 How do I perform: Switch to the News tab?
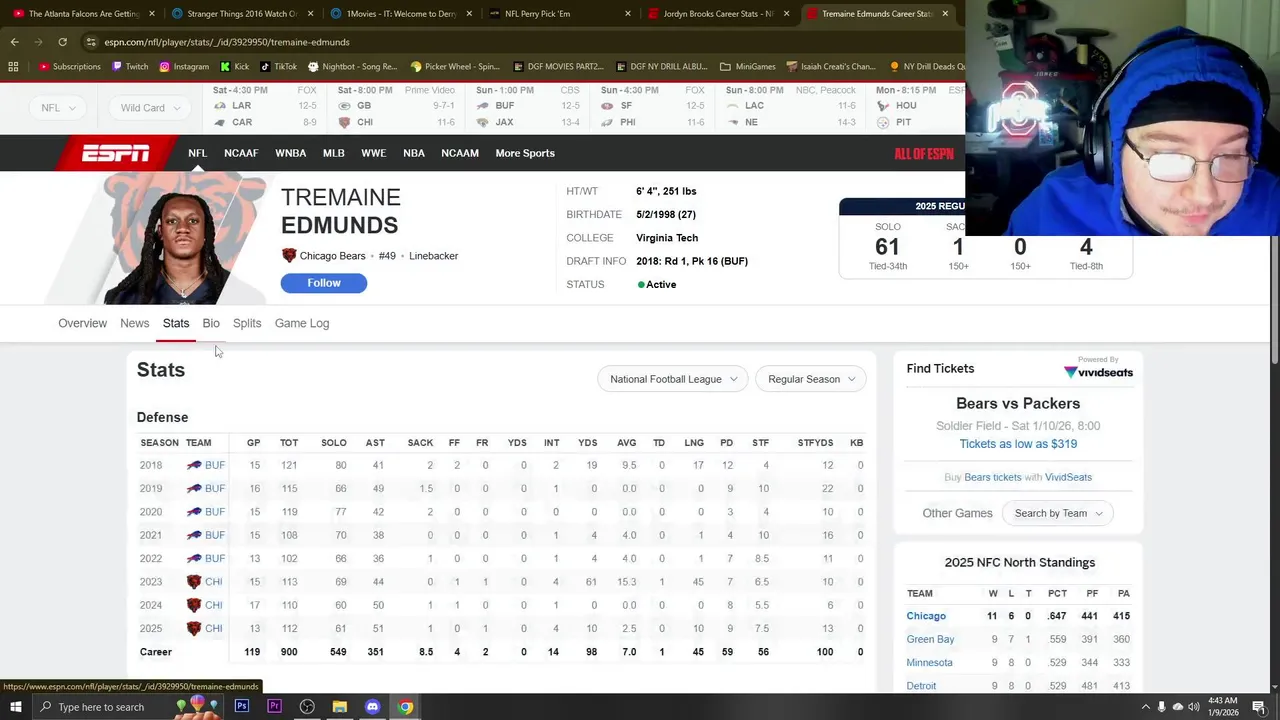tap(134, 323)
